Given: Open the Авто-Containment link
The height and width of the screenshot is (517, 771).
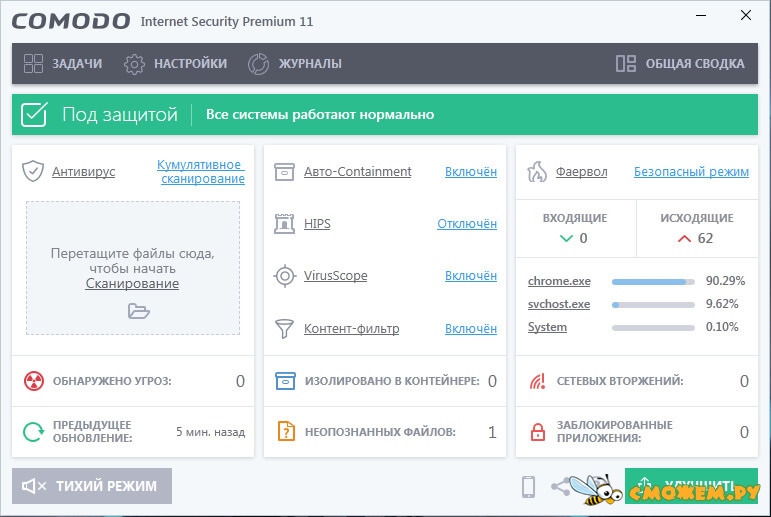Looking at the screenshot, I should click(x=357, y=171).
